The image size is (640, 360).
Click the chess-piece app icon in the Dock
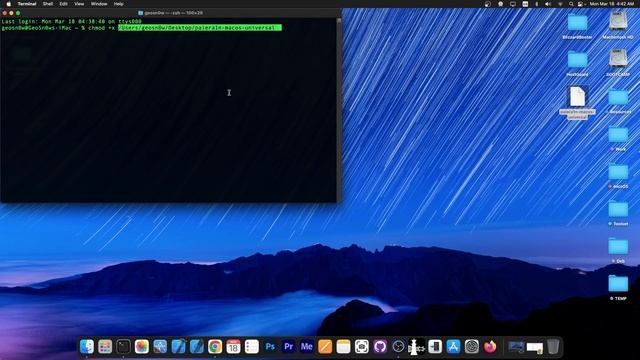(416, 347)
